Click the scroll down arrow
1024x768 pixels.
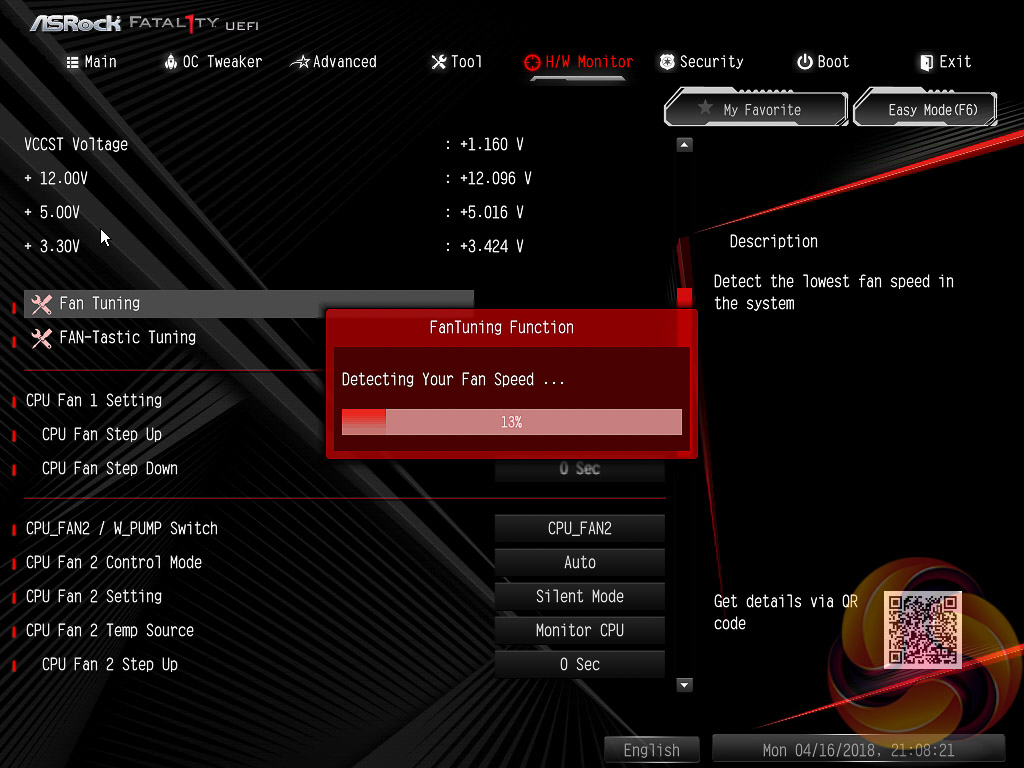pos(684,685)
